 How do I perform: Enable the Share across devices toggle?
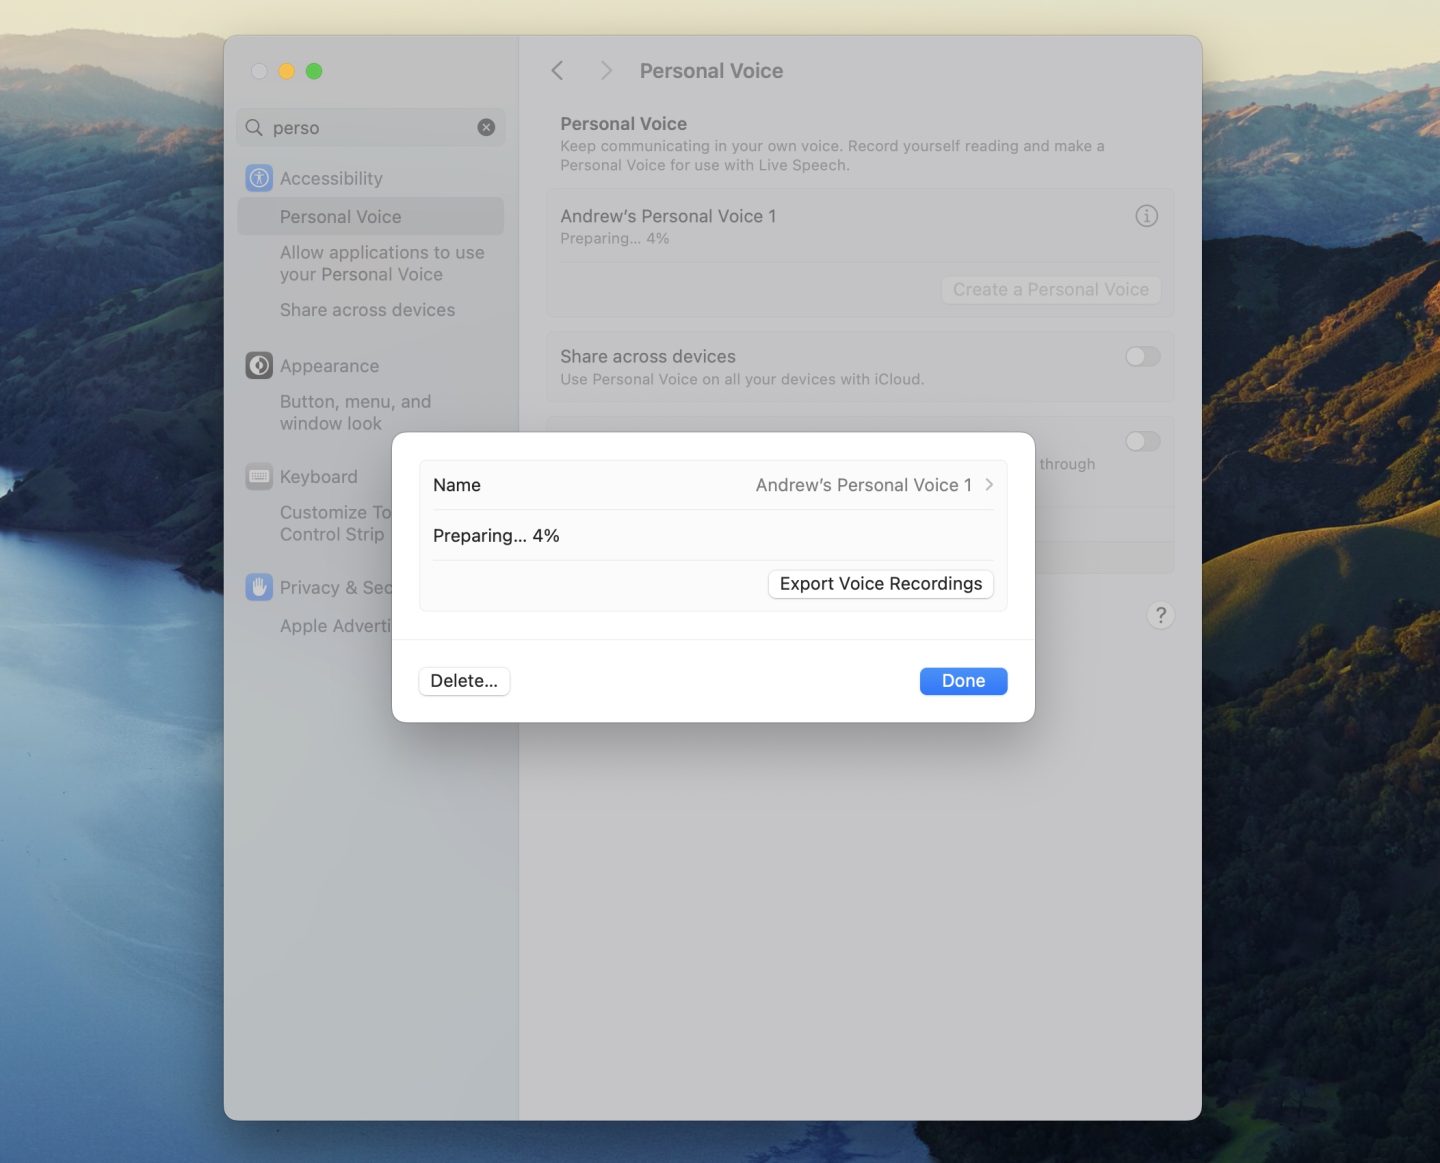pos(1142,357)
